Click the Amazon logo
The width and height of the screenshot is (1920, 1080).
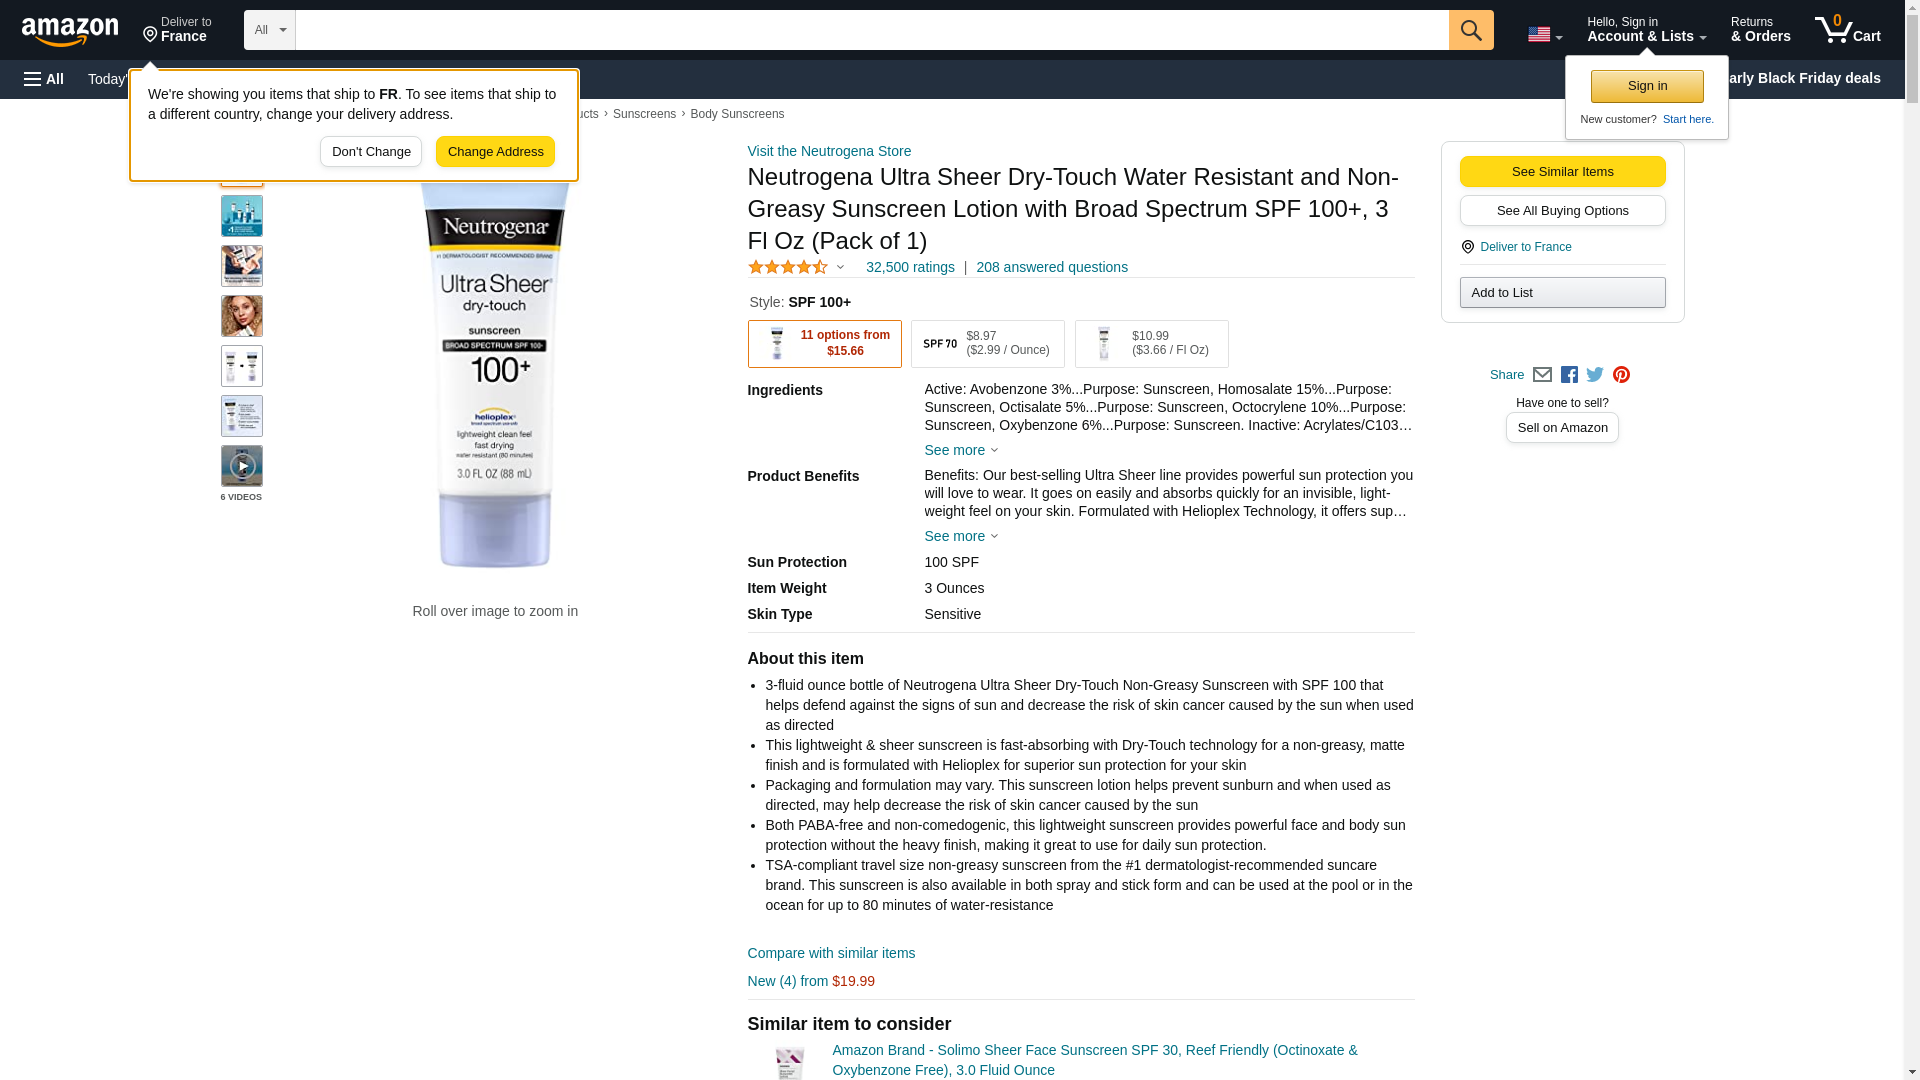tap(70, 31)
